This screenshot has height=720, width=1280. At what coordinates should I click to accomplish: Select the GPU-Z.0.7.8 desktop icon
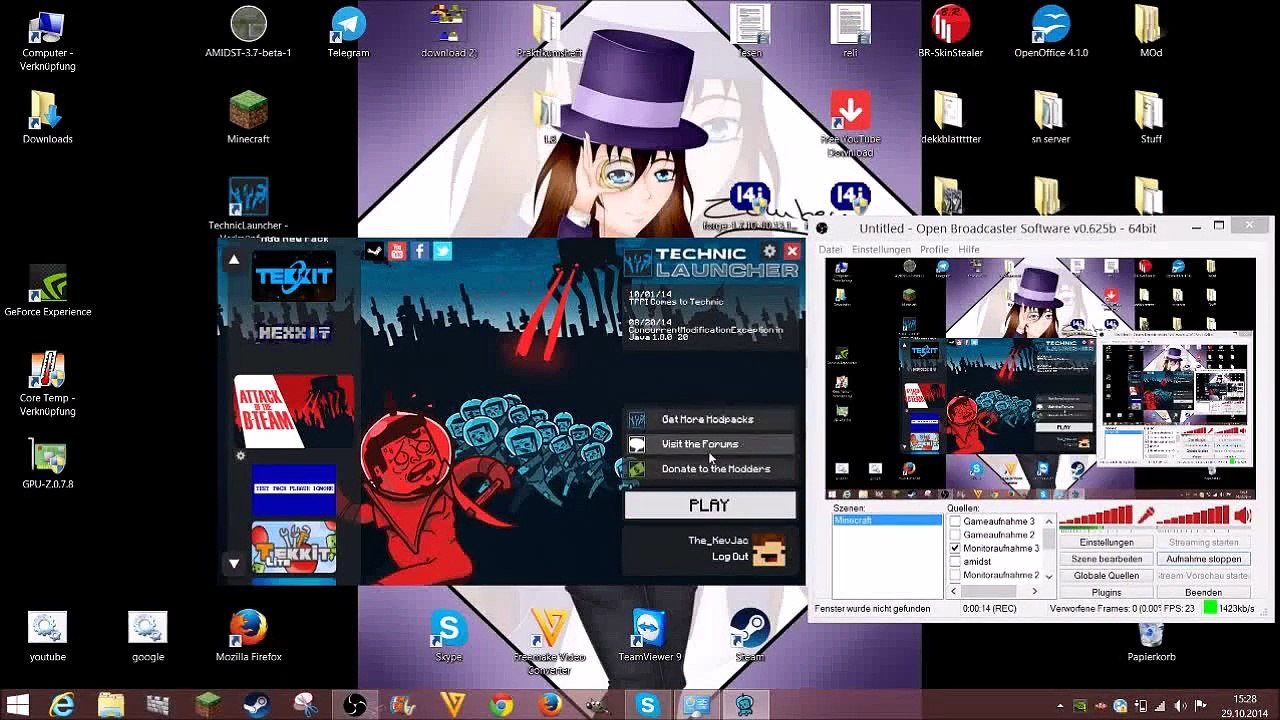tap(48, 463)
